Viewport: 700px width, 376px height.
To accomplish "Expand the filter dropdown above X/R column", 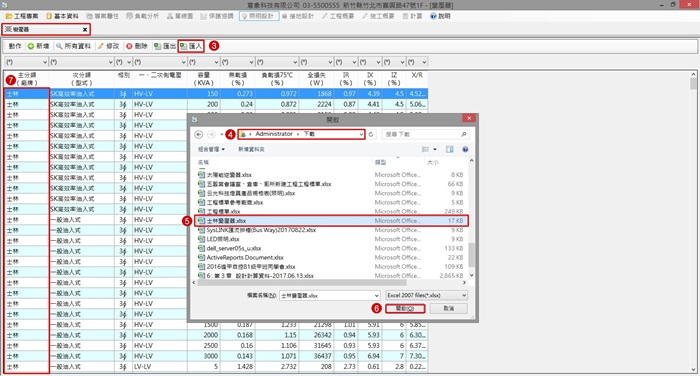I will click(x=424, y=62).
